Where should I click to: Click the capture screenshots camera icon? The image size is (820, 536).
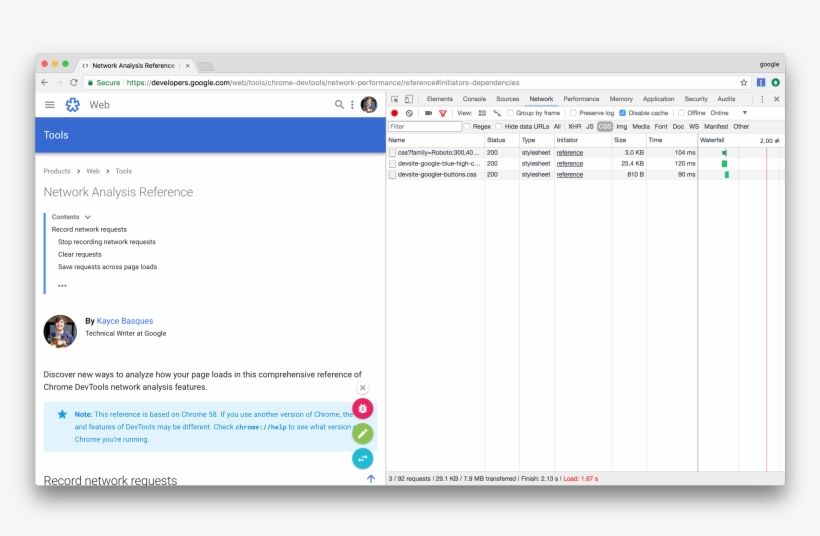coord(428,113)
